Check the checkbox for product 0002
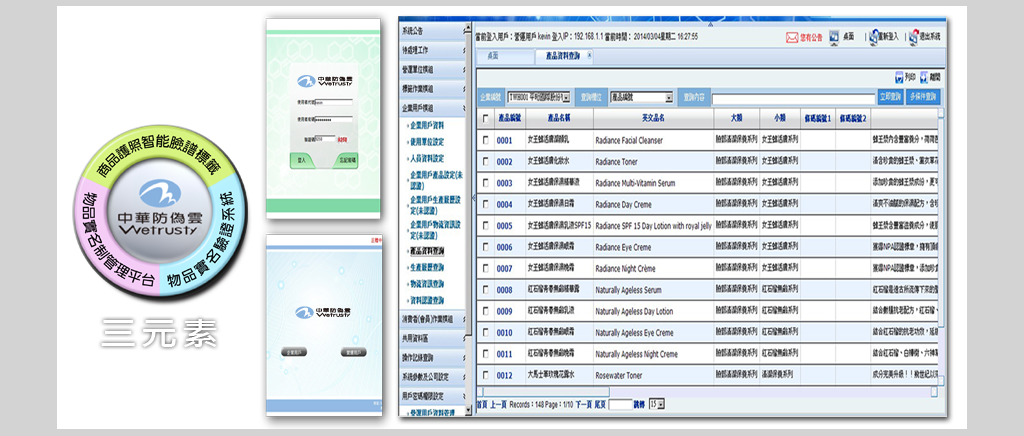1024x436 pixels. pyautogui.click(x=485, y=162)
